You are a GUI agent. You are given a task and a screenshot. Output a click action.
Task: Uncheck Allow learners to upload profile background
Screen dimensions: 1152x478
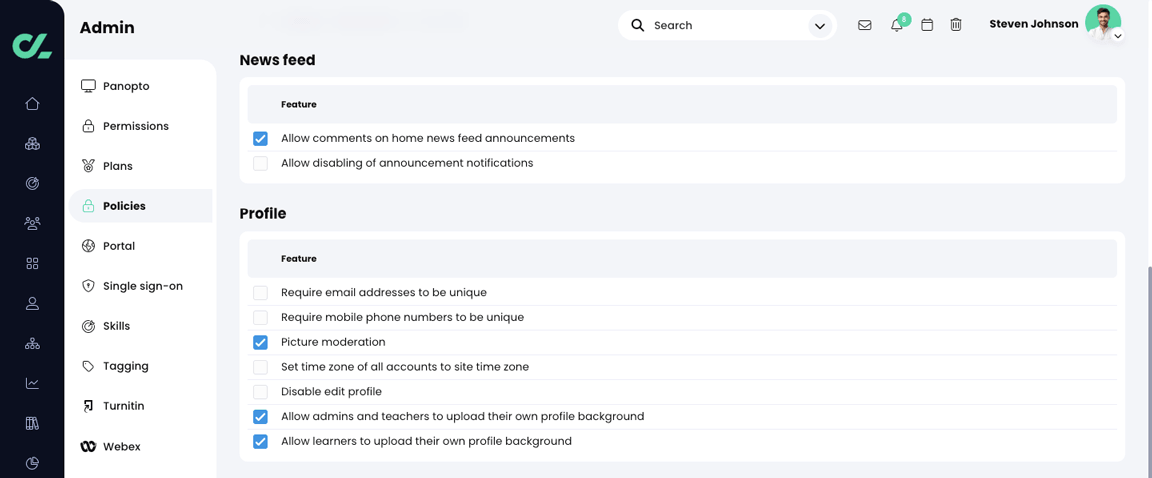click(260, 441)
